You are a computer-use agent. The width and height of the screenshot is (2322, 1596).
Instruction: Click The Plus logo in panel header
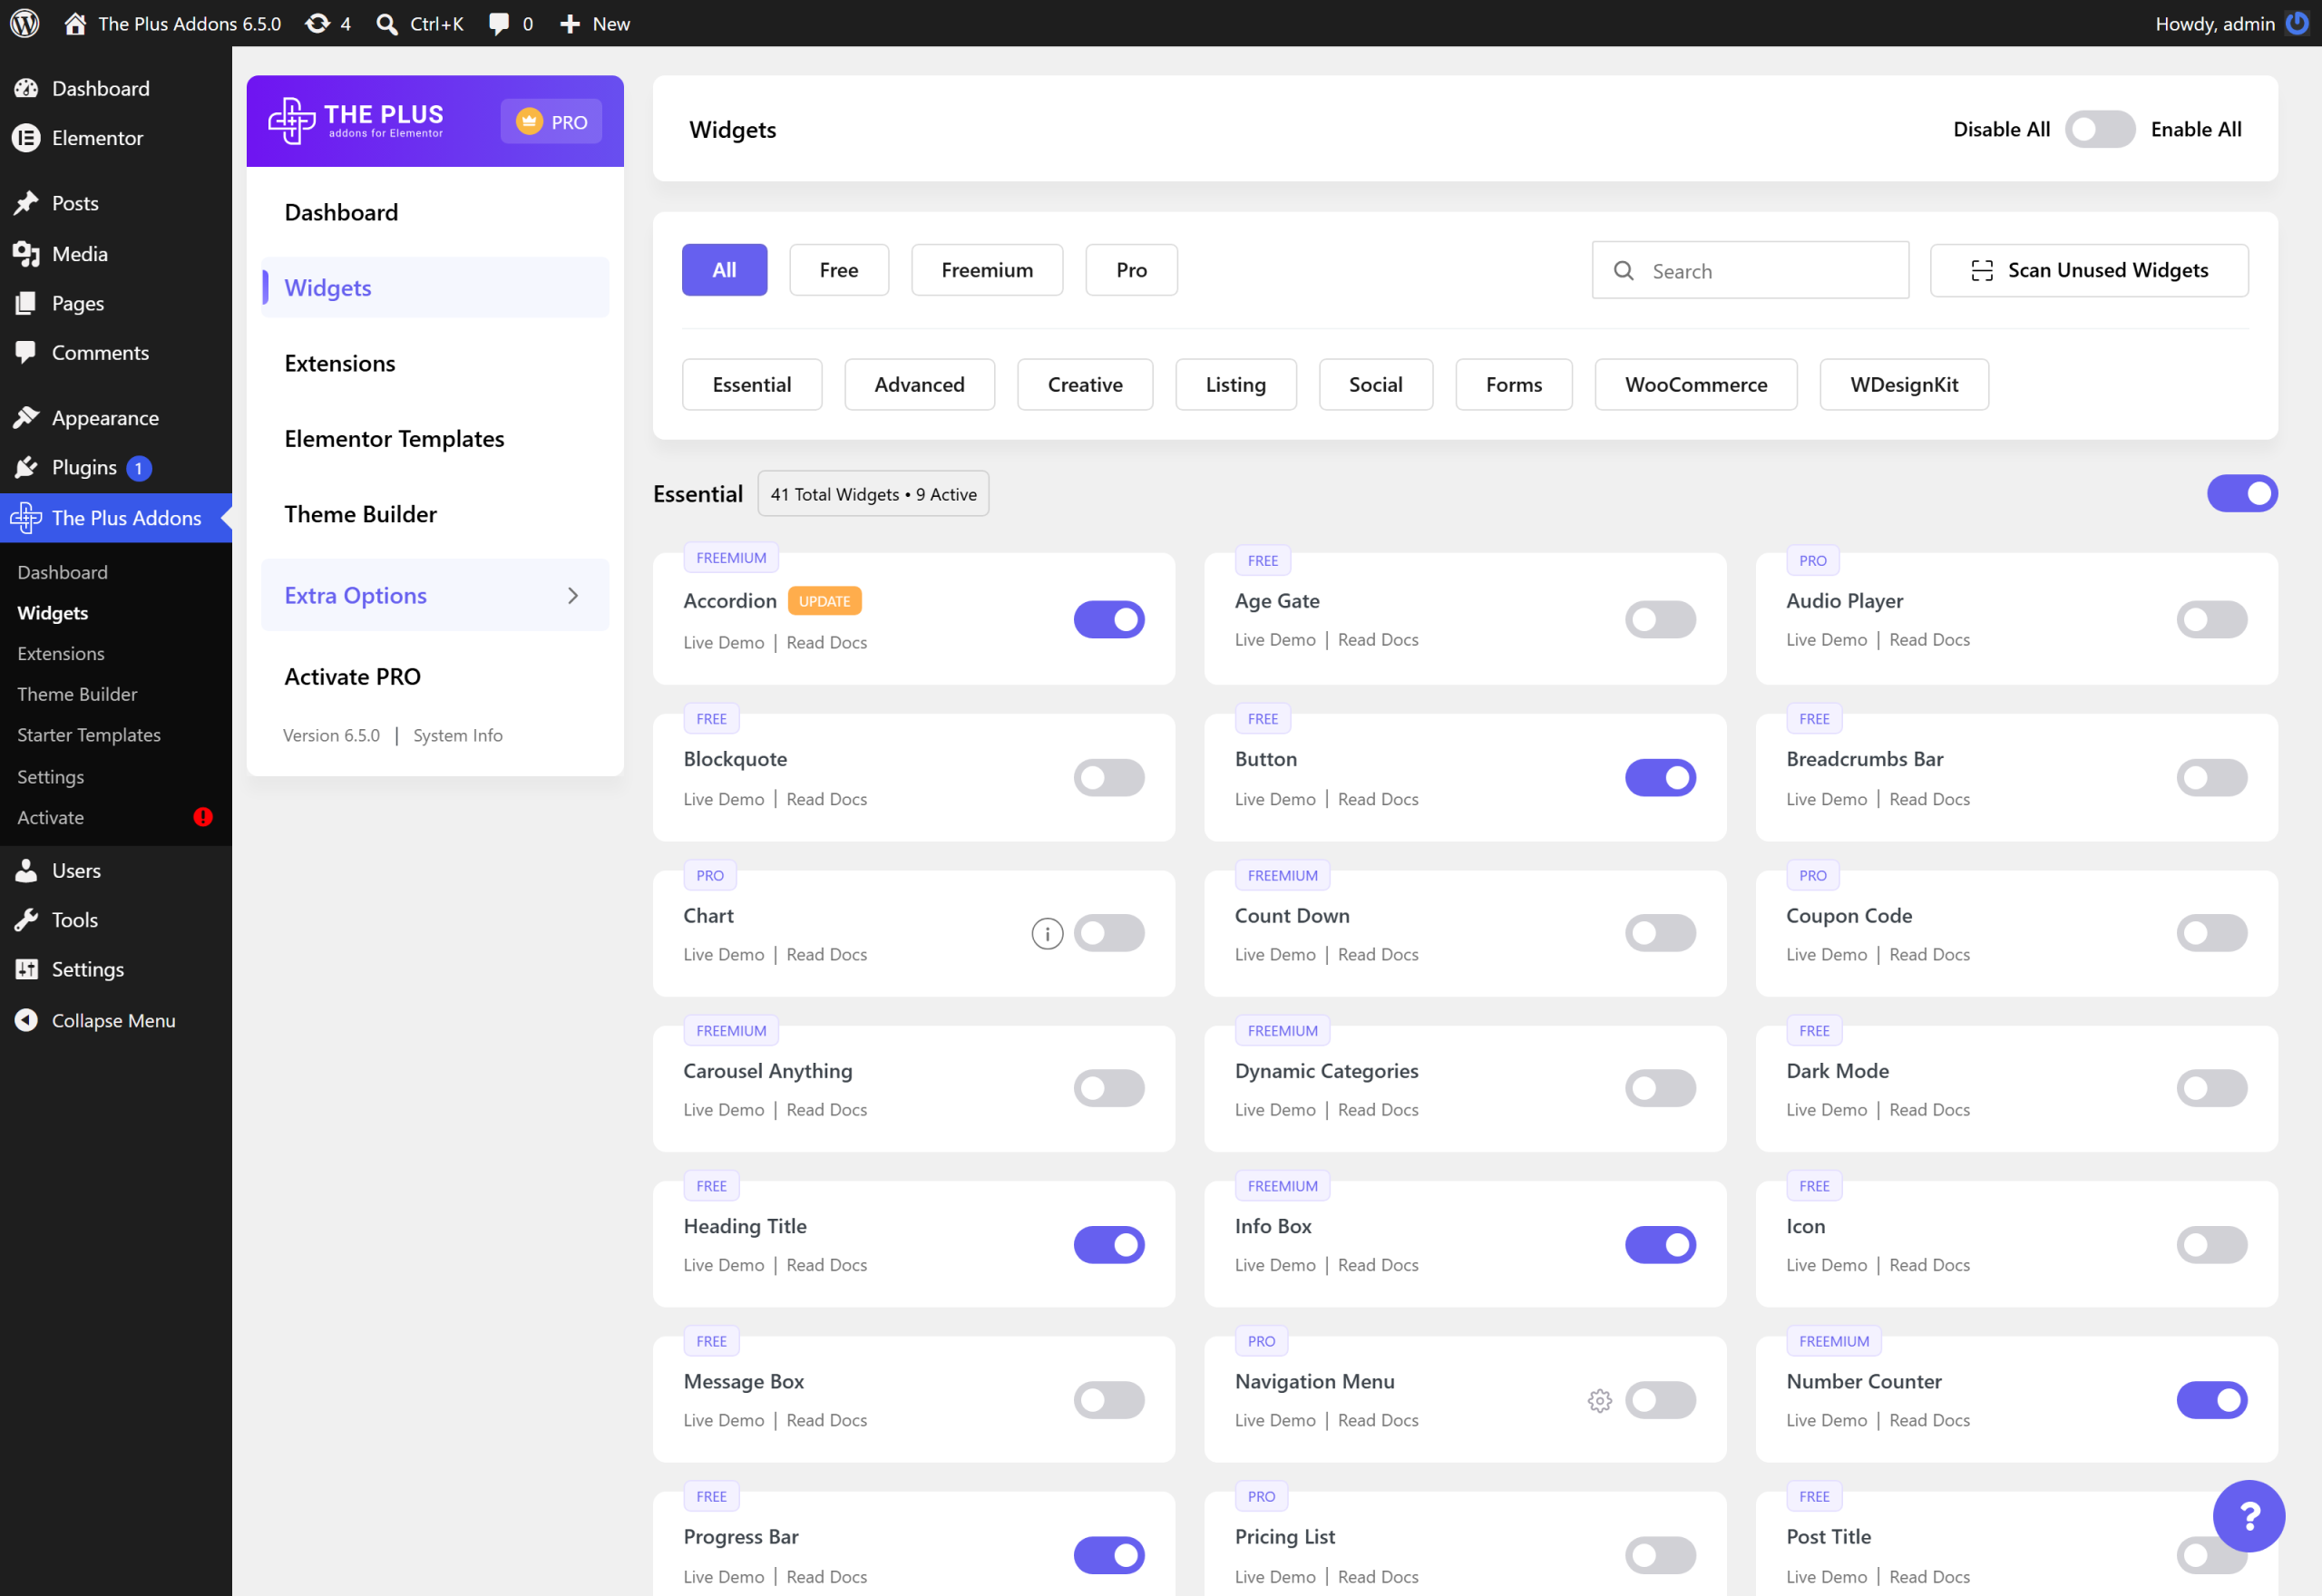click(357, 121)
